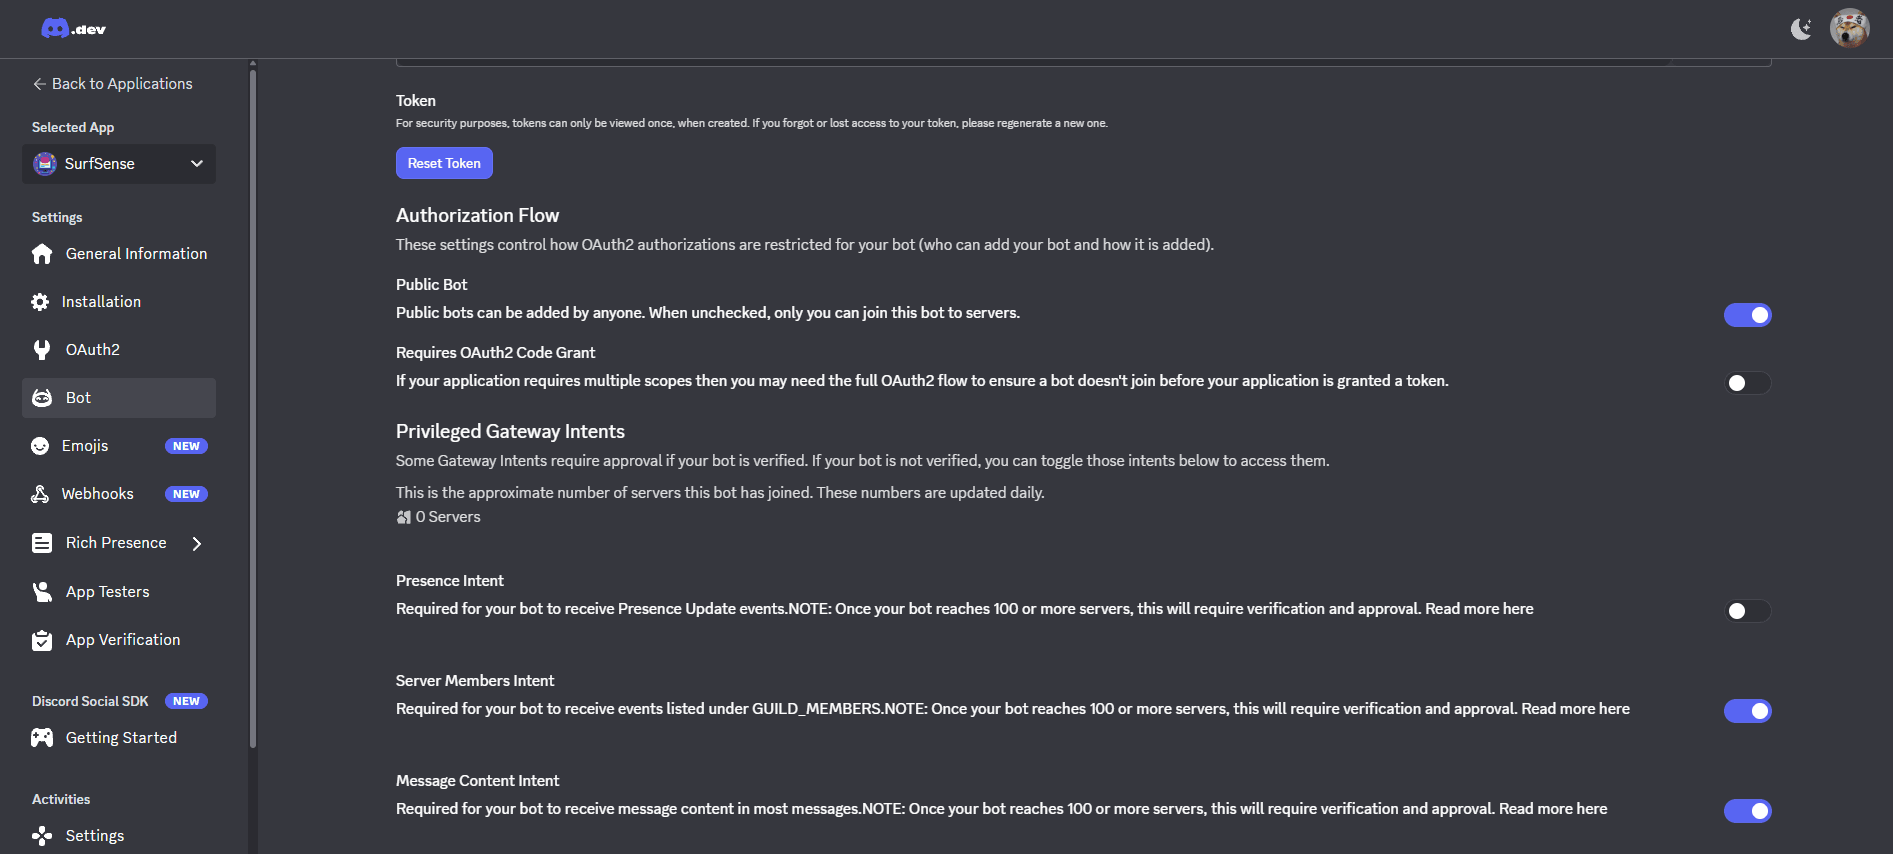Open App Verification from sidebar

pos(42,639)
